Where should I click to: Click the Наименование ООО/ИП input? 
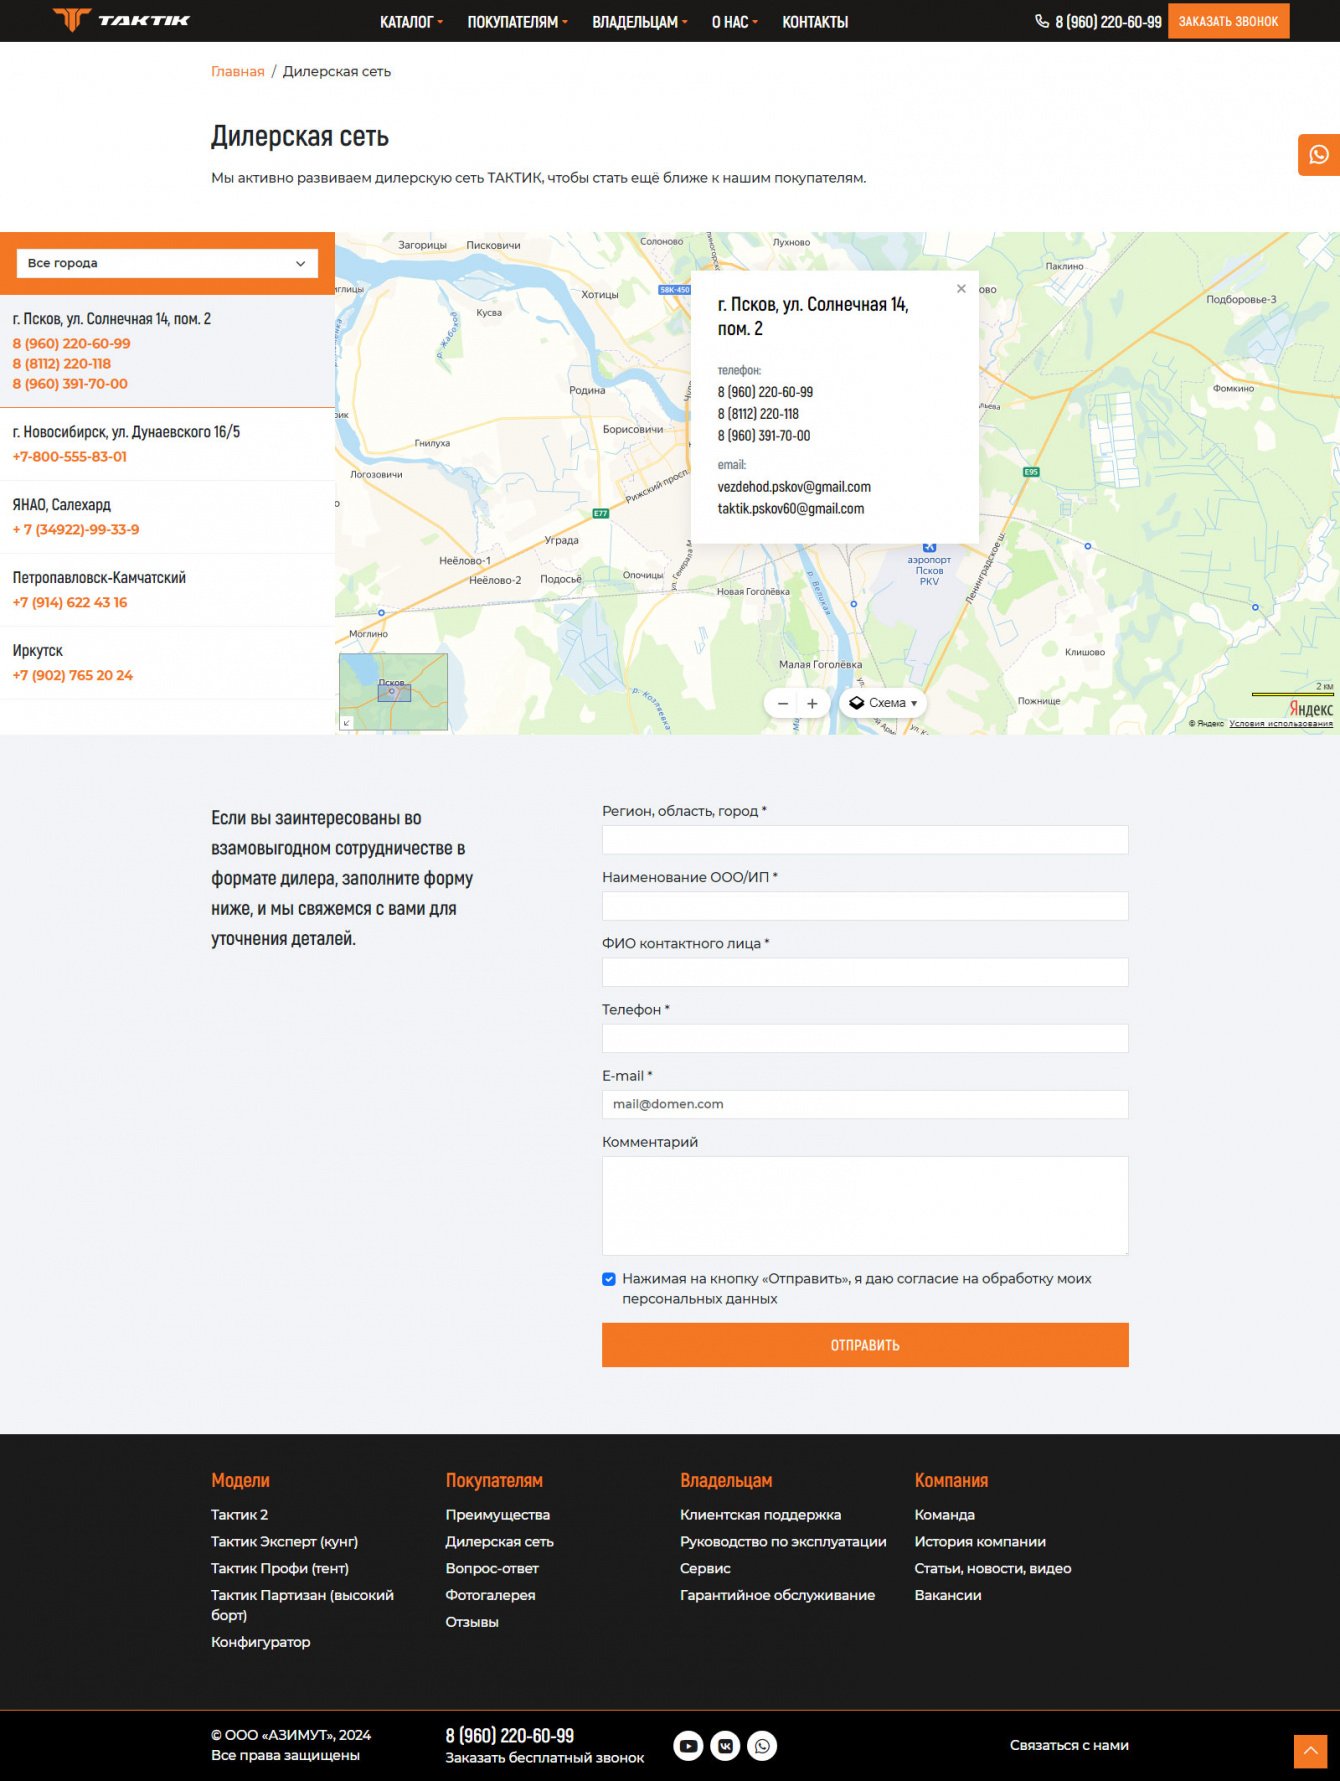(865, 906)
